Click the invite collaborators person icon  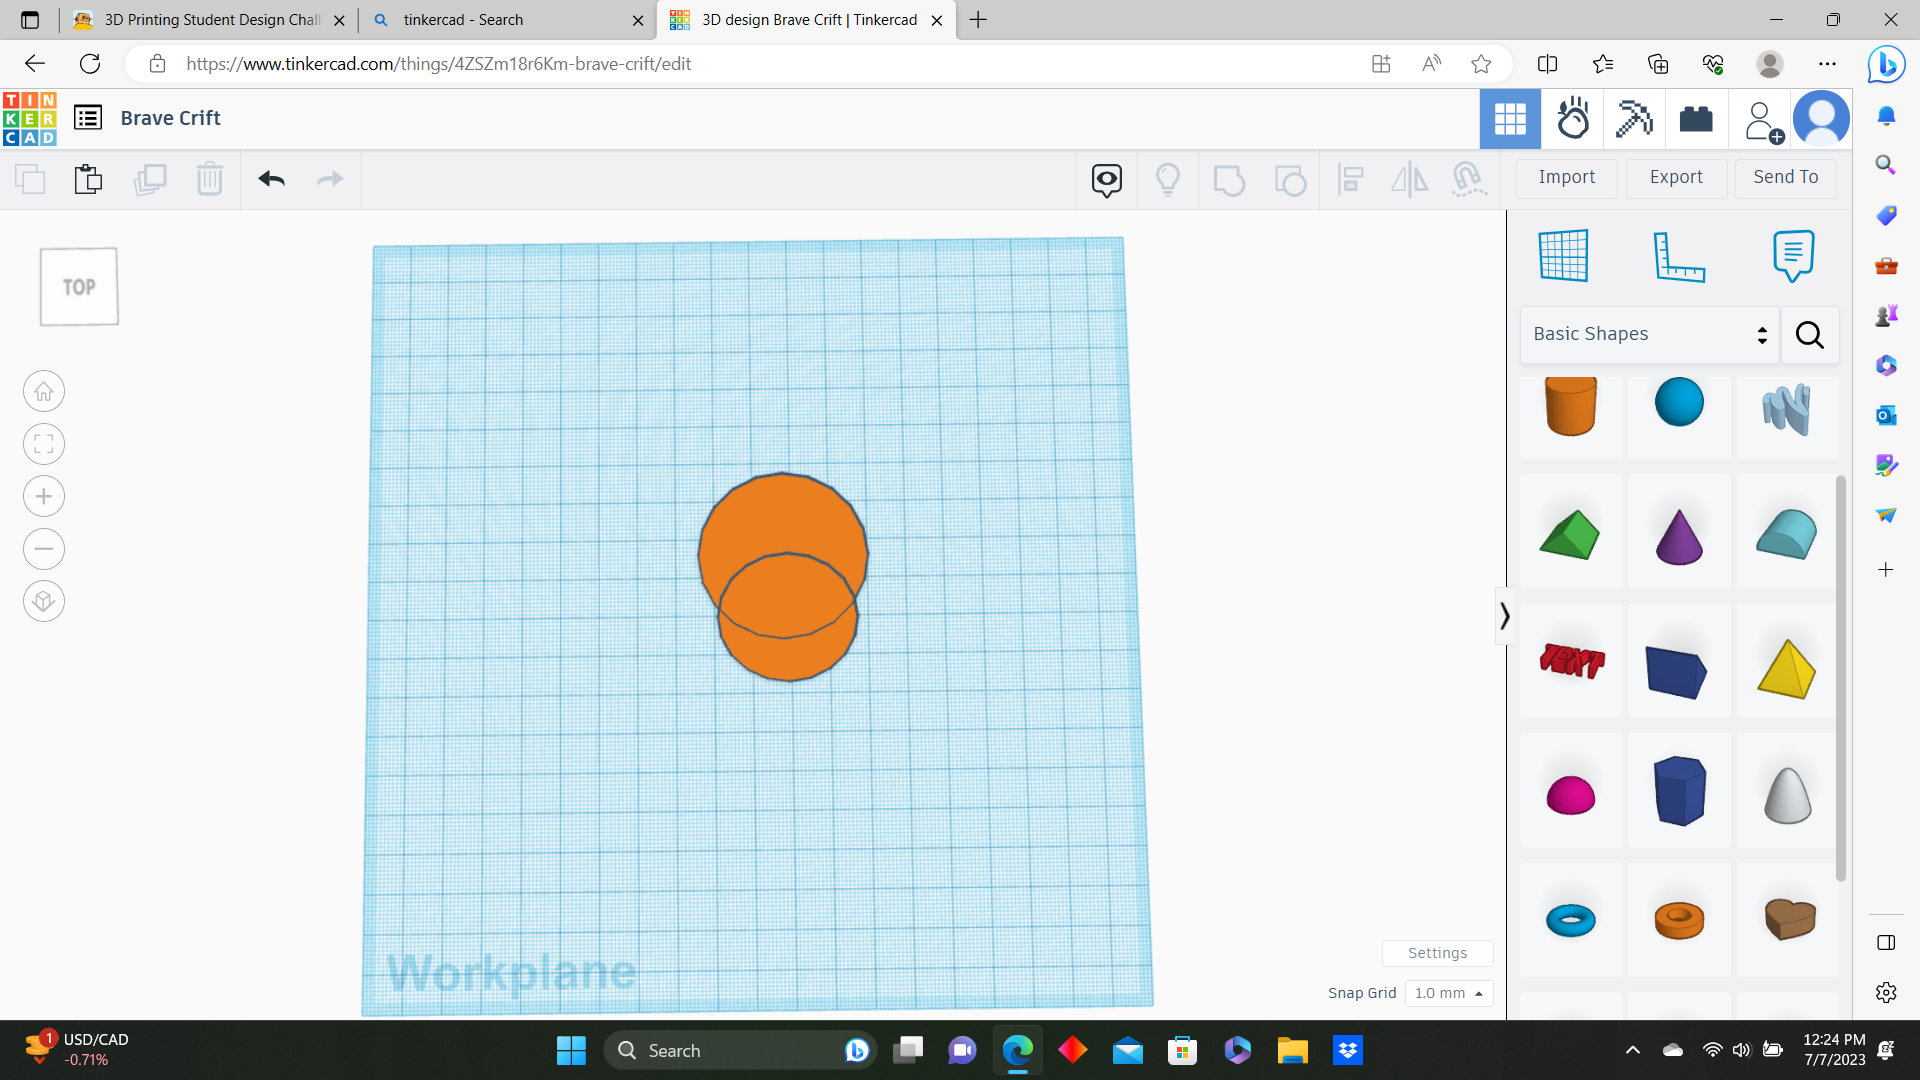click(1762, 121)
